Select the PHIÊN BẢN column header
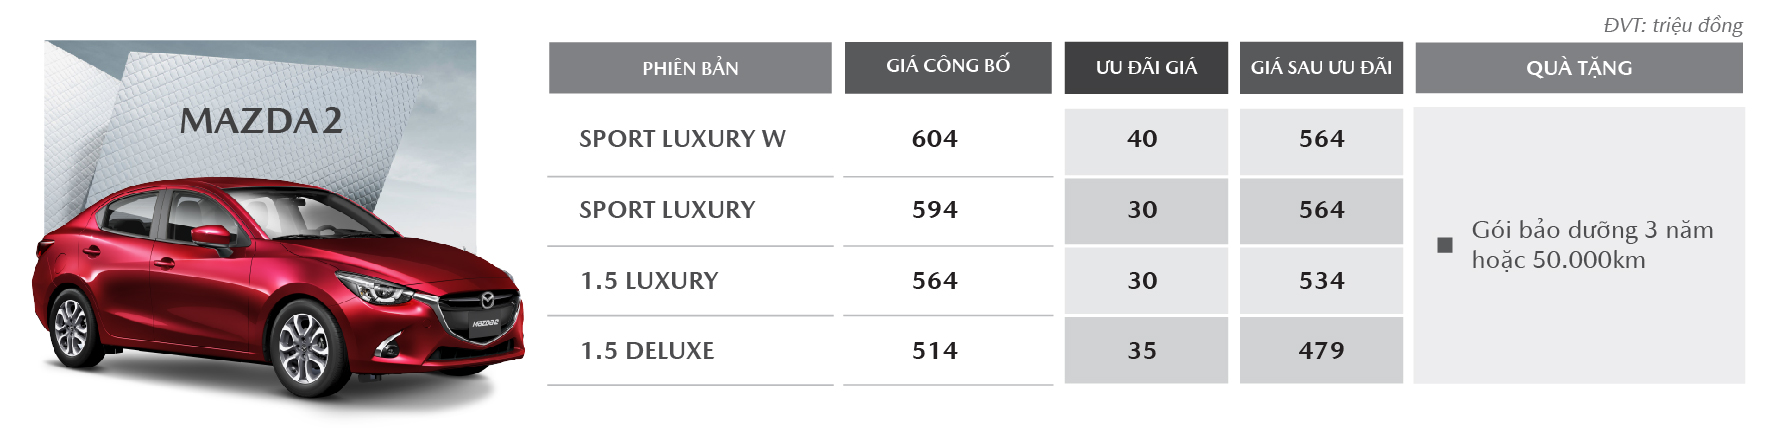This screenshot has width=1790, height=428. (690, 68)
